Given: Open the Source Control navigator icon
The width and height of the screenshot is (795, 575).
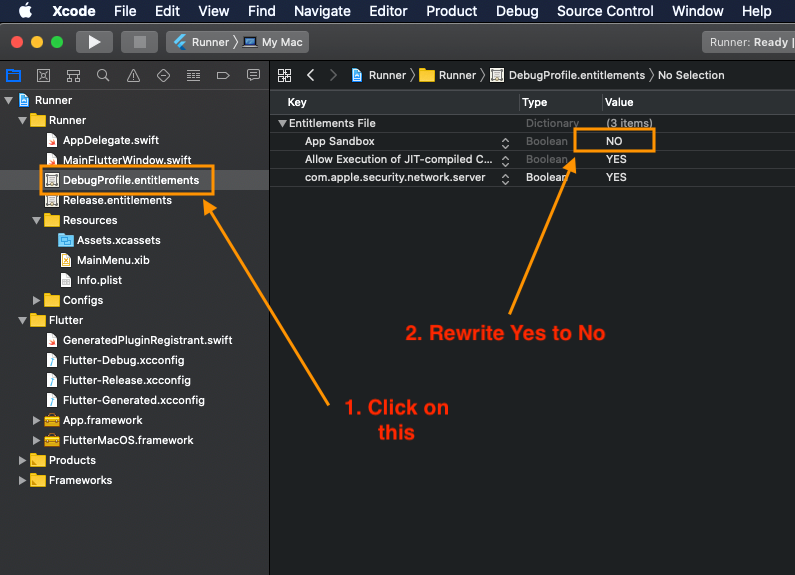Looking at the screenshot, I should pos(44,76).
